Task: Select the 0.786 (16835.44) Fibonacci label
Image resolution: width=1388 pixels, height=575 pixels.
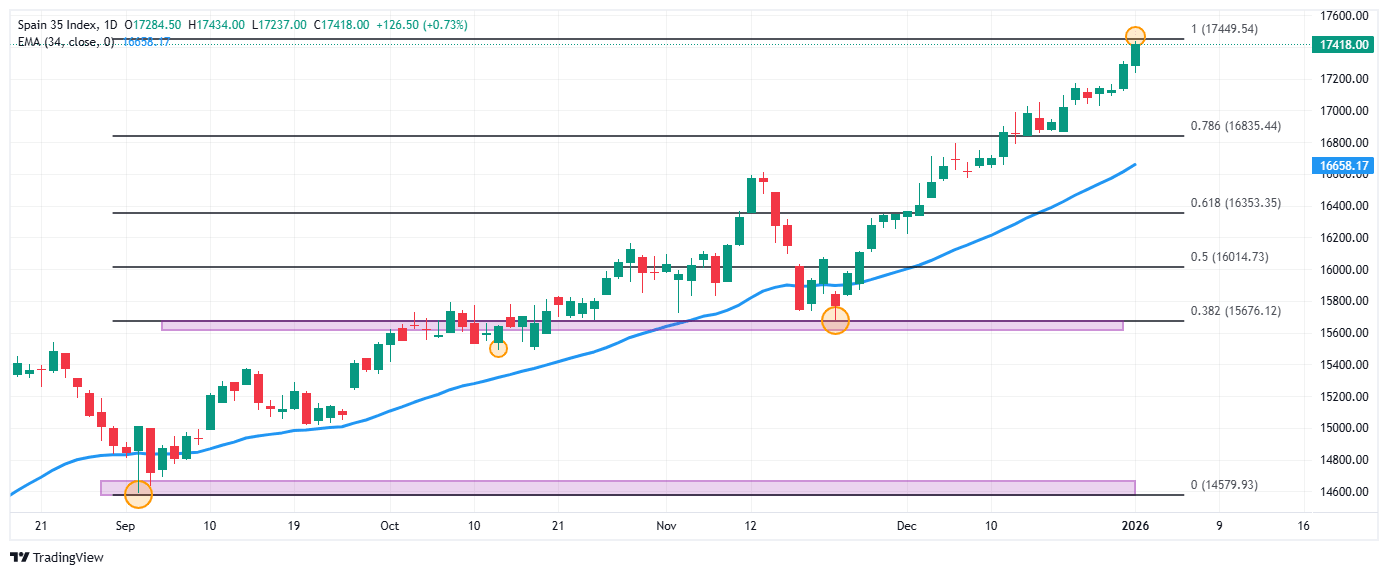Action: 1235,126
